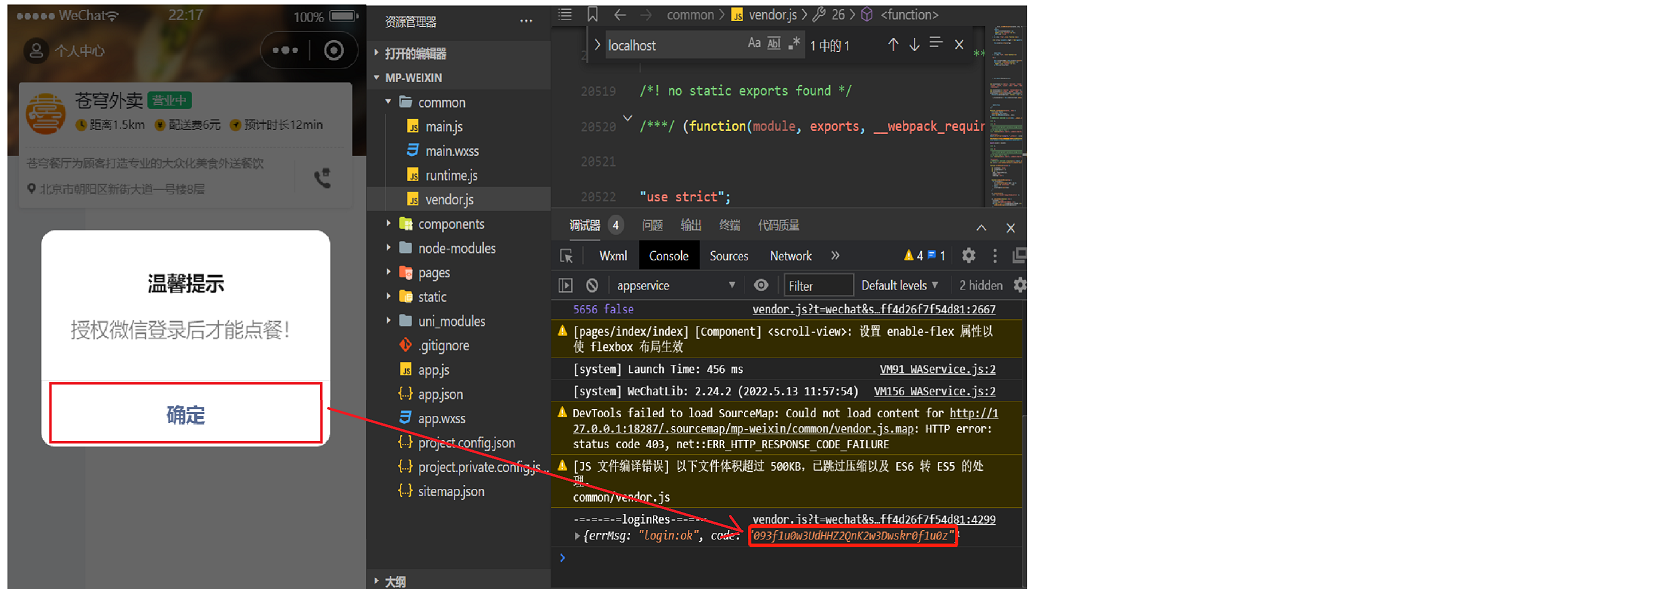Click the 确定 confirm button in dialog
Viewport: 1671px width, 589px height.
click(186, 413)
